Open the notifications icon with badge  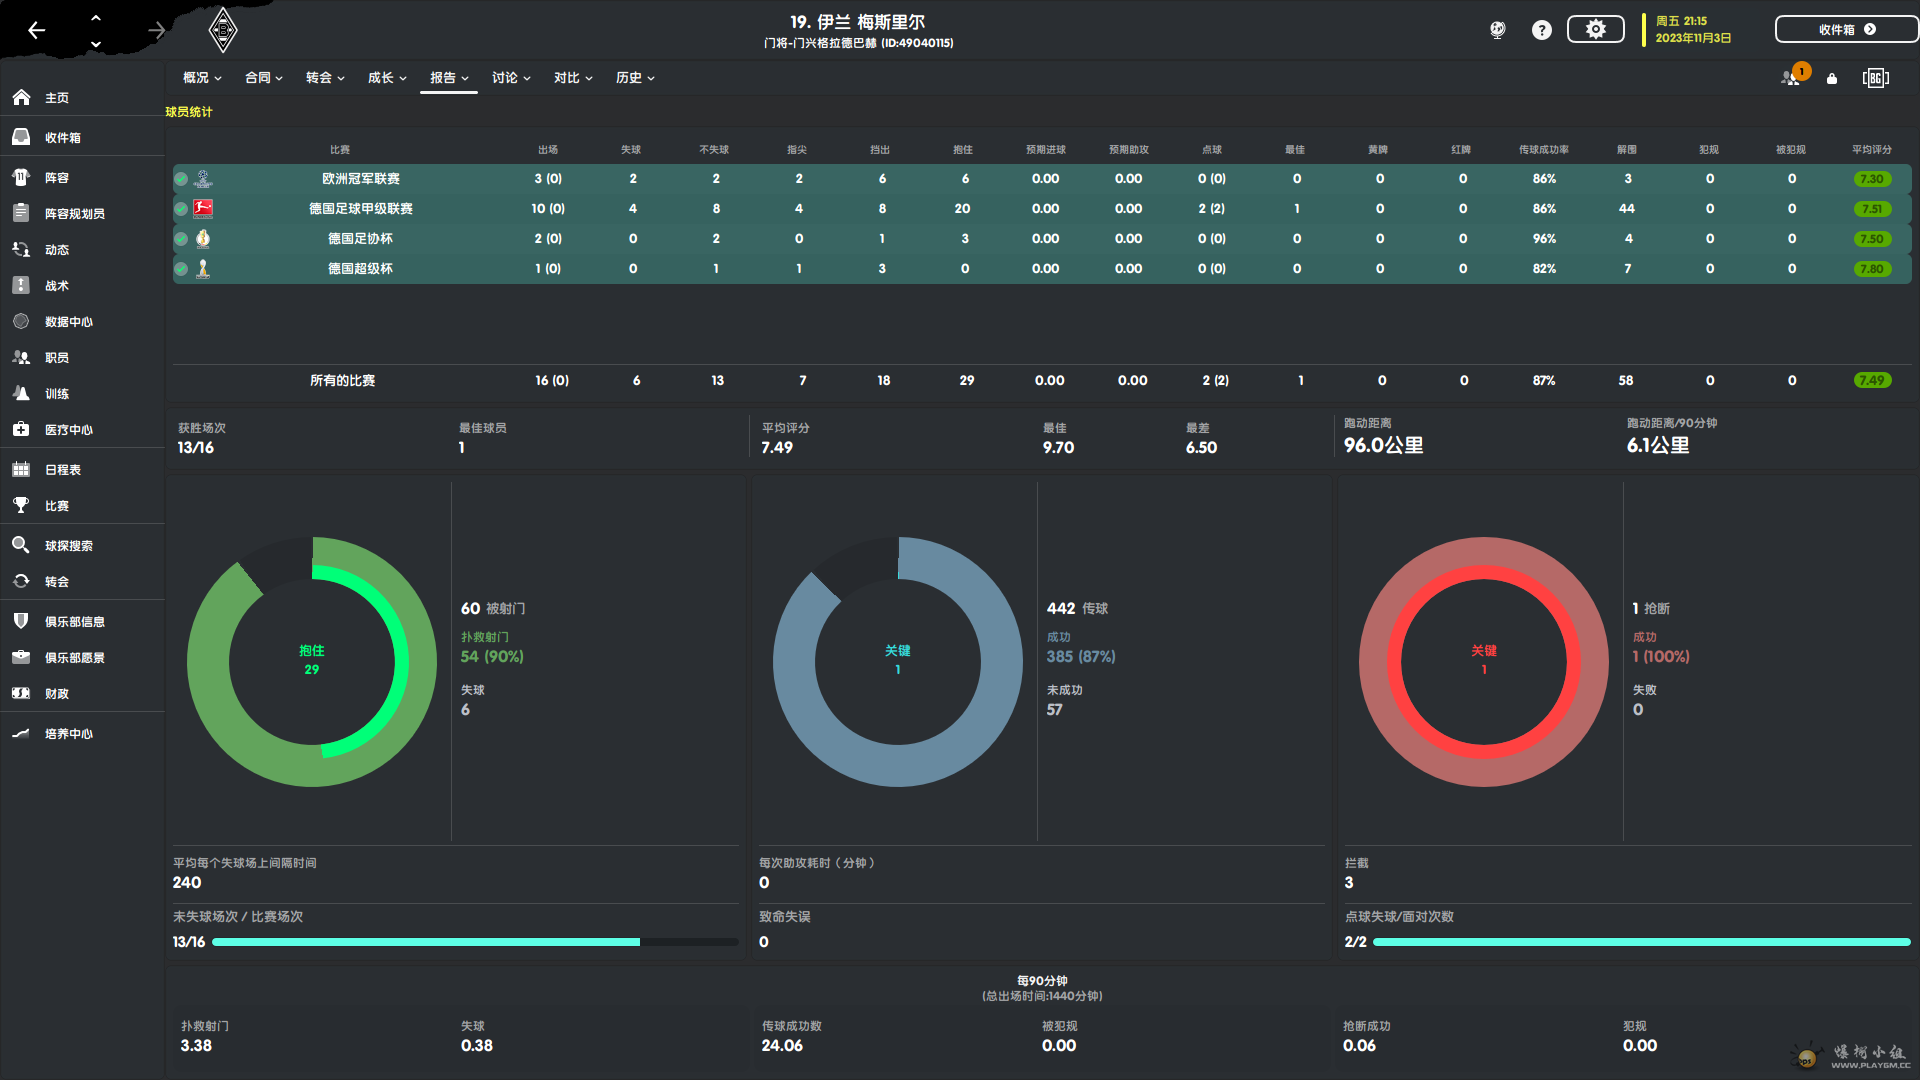(x=1794, y=76)
